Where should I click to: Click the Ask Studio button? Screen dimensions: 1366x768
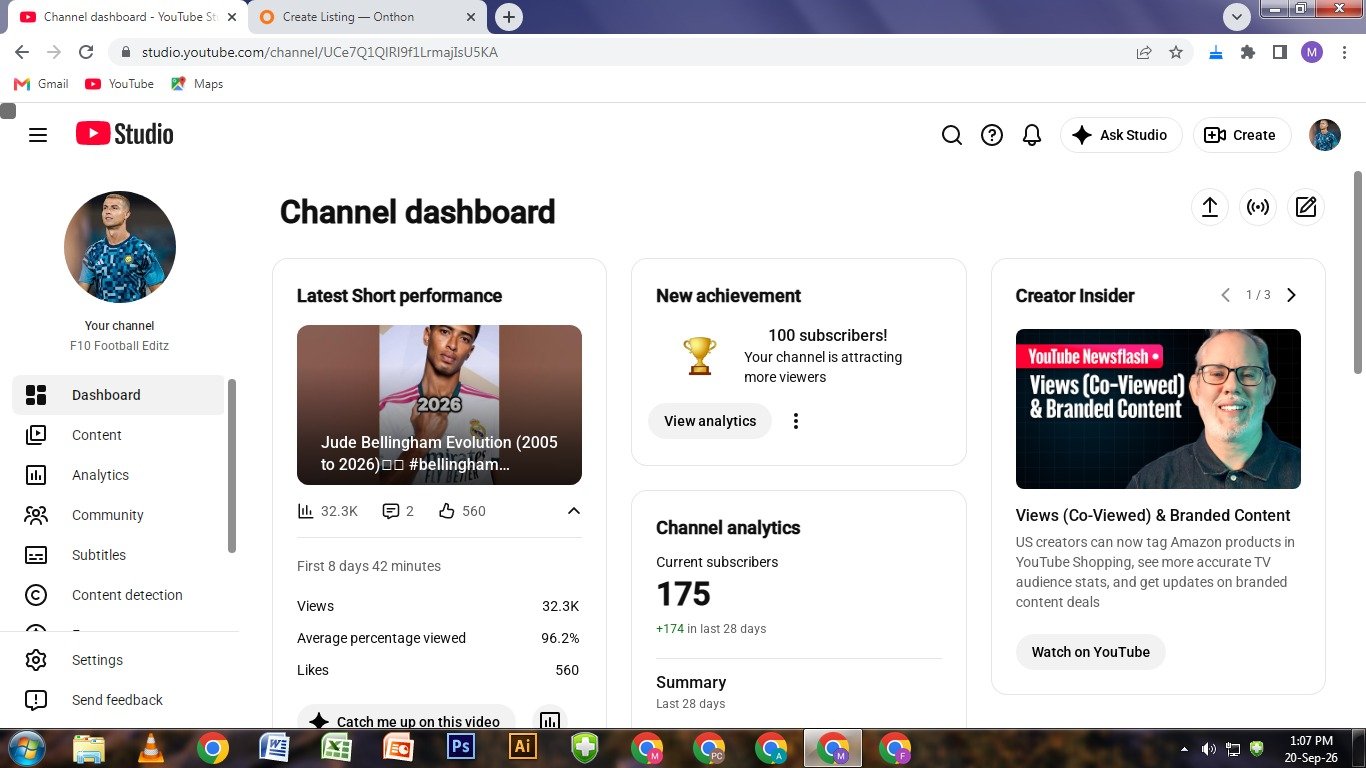point(1121,135)
